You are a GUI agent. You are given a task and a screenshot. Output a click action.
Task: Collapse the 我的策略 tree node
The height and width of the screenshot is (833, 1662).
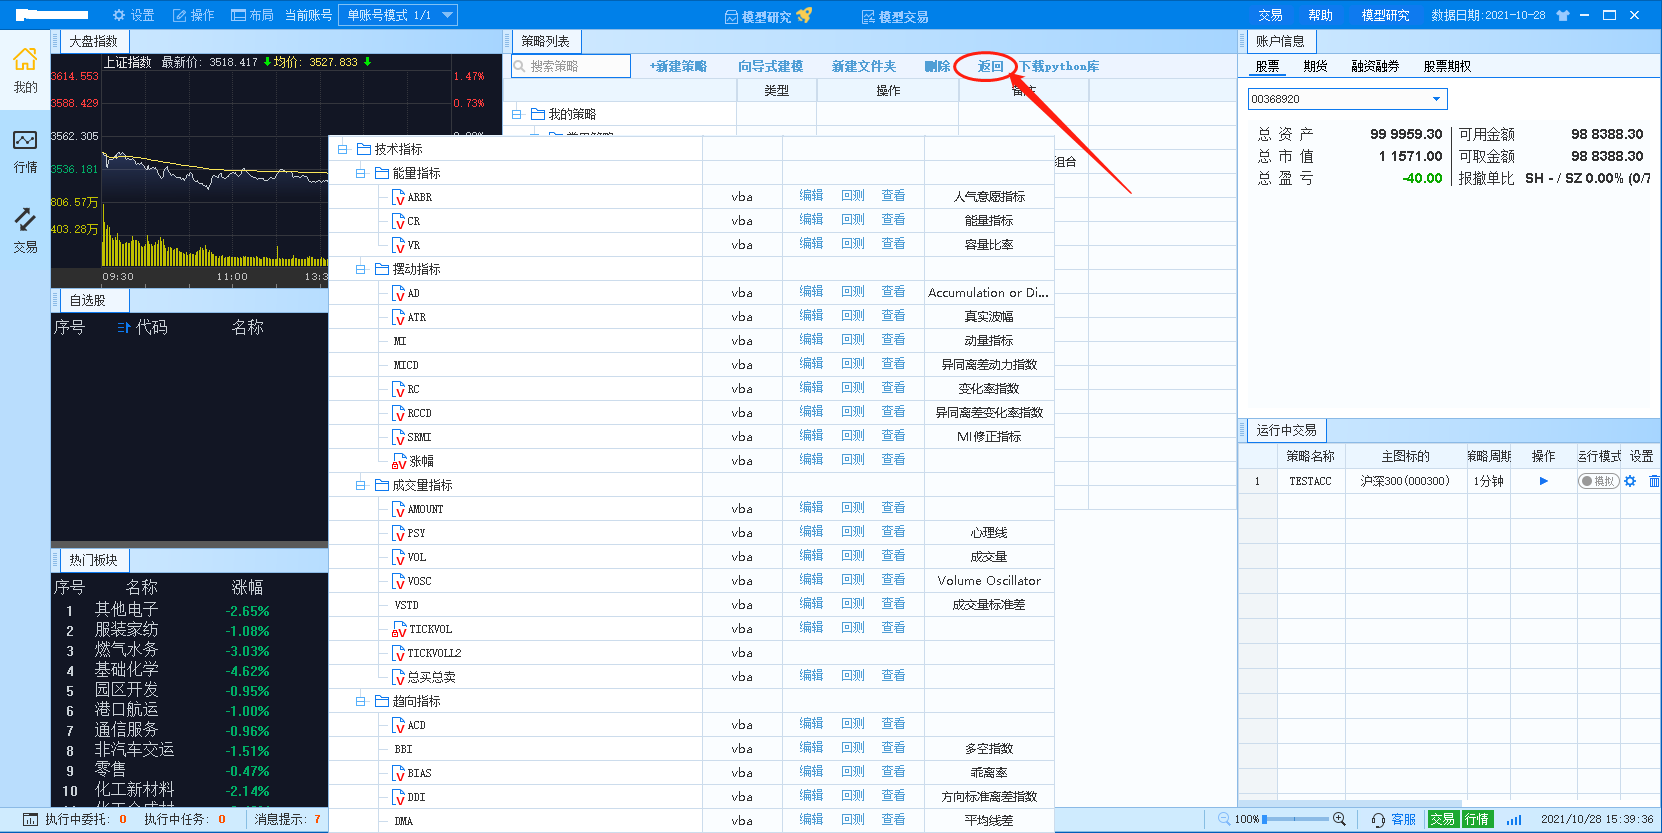[x=517, y=114]
